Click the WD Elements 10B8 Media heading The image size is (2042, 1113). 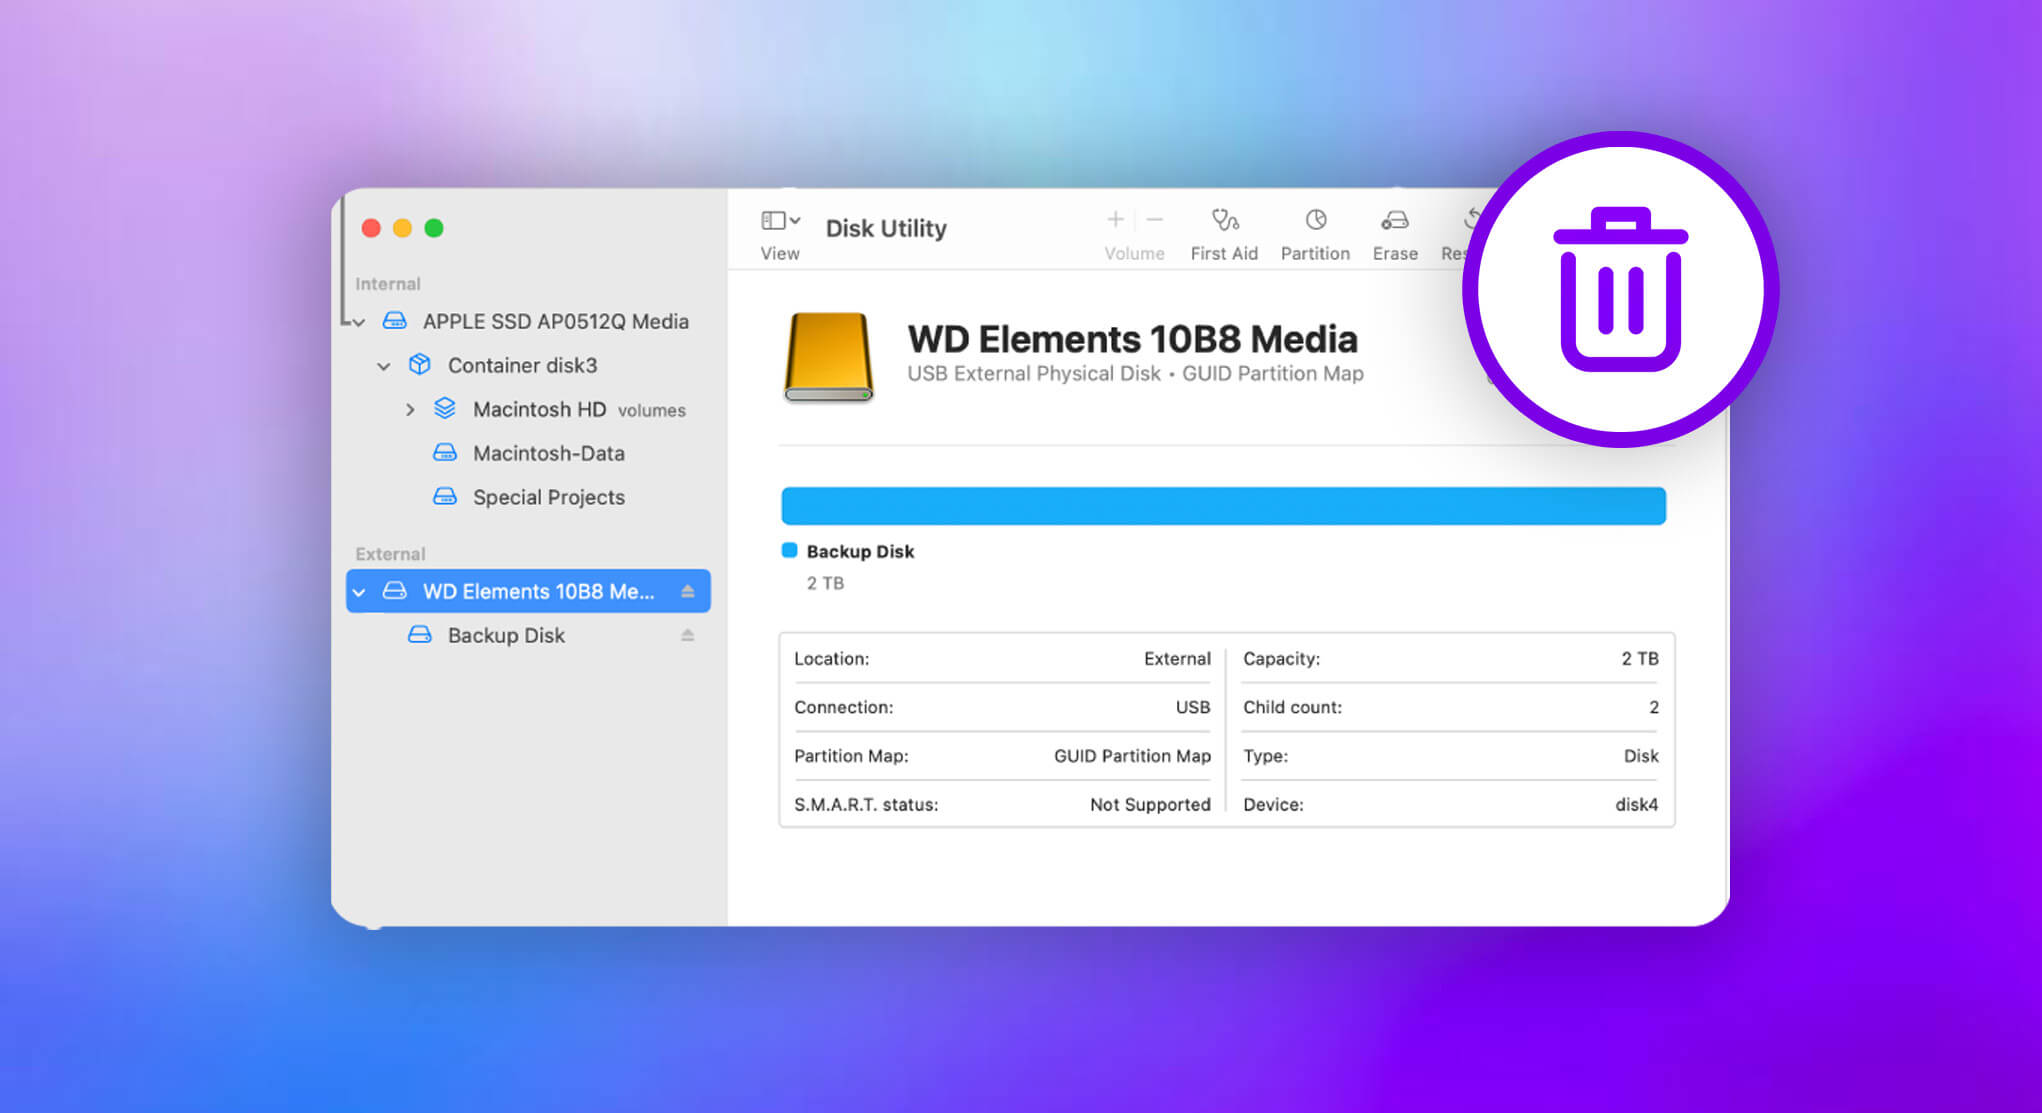tap(1132, 339)
